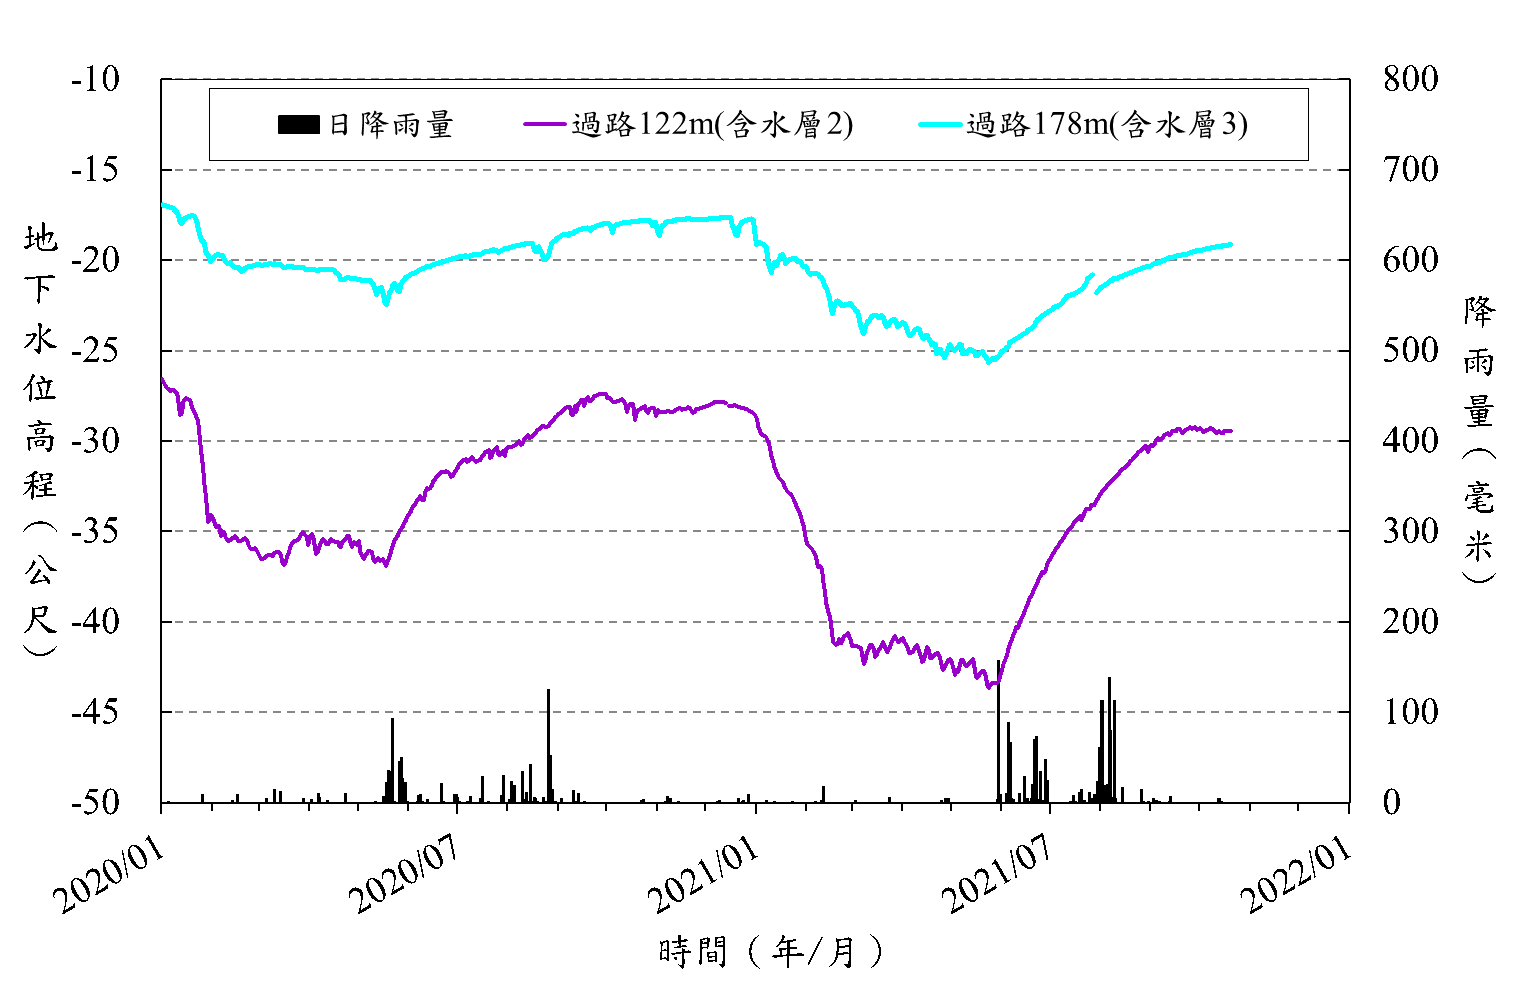Click the black 日降雨量 legend swatch
Image resolution: width=1526 pixels, height=997 pixels.
298,125
